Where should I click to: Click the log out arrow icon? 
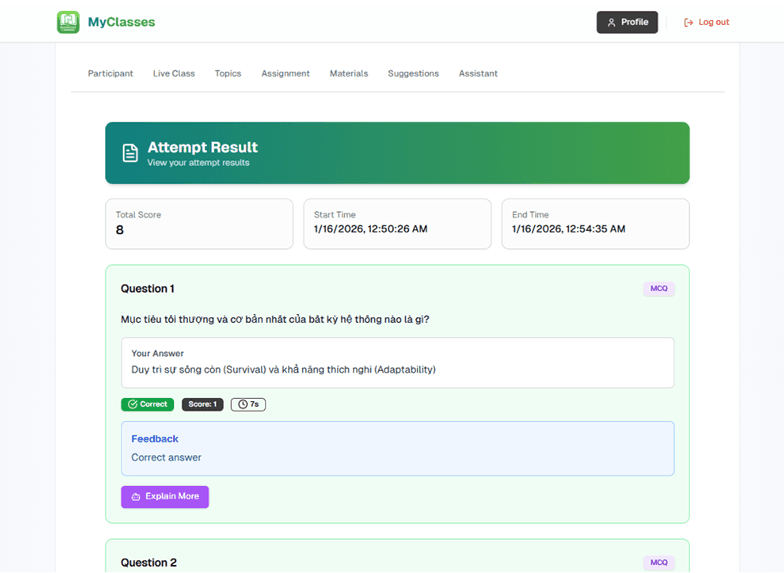(688, 22)
